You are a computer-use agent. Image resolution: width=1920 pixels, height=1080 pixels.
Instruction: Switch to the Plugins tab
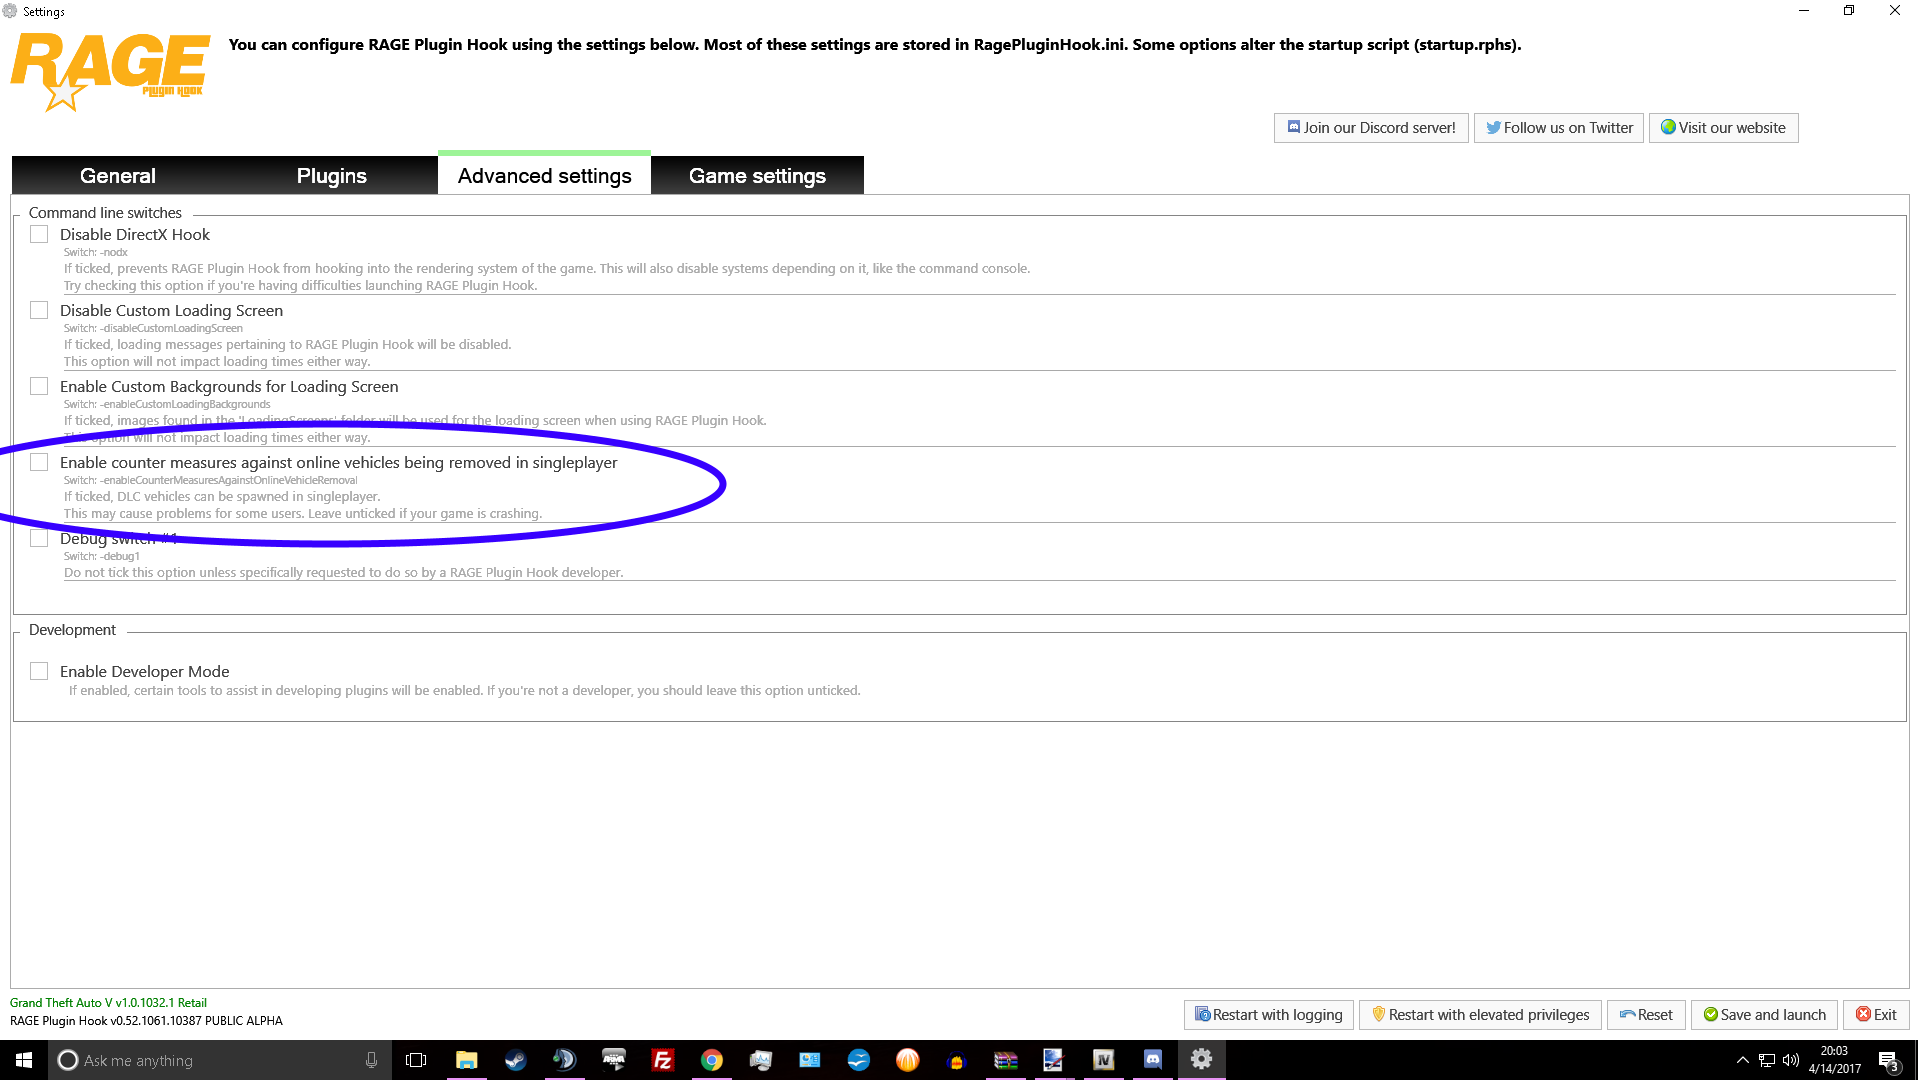pyautogui.click(x=331, y=176)
